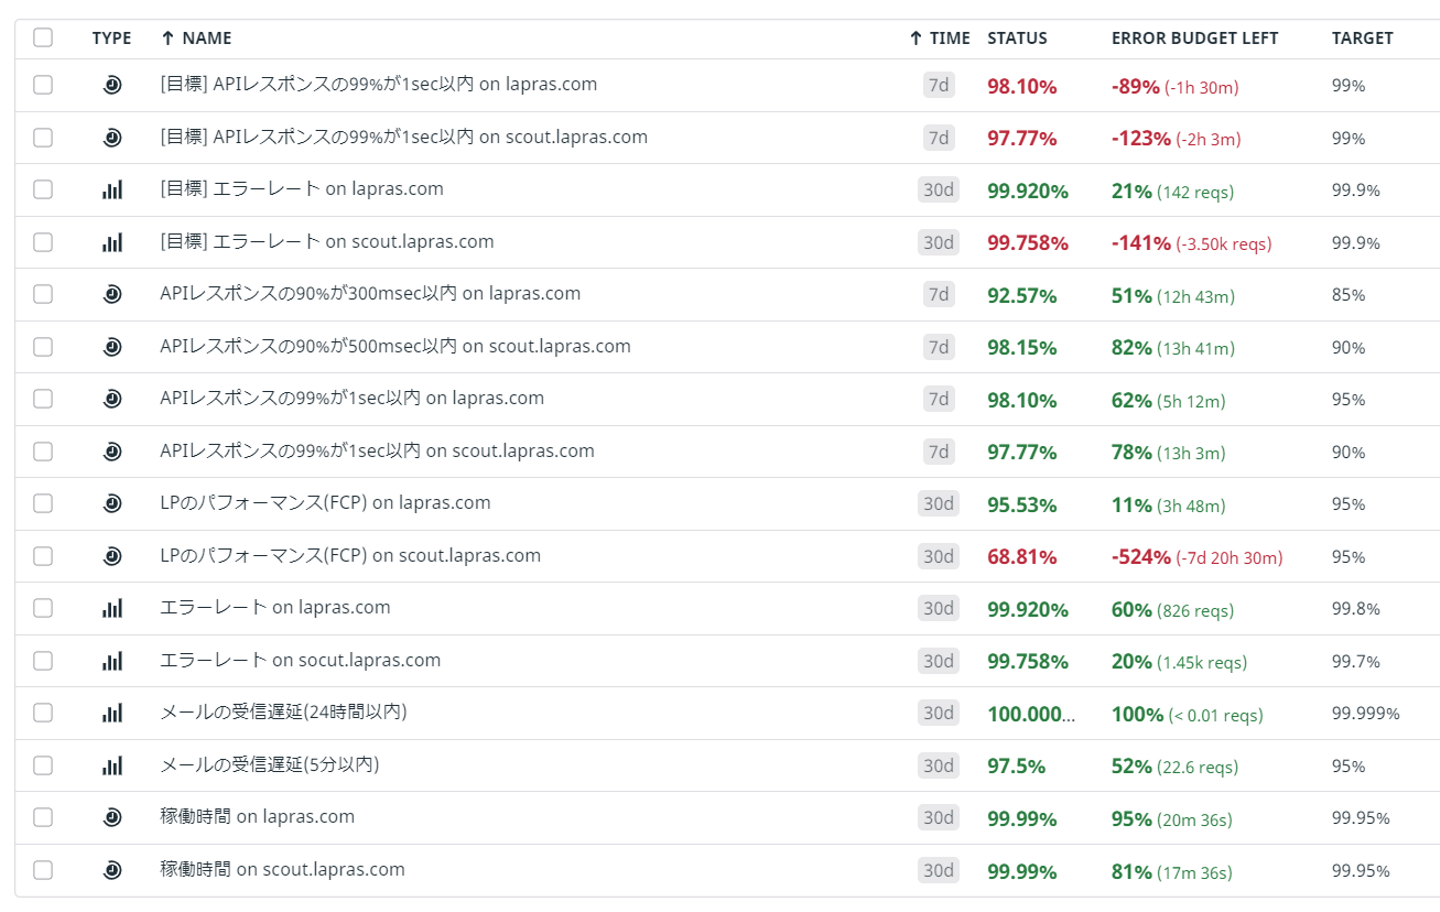Sort by the NAME column header
Screen dimensions: 1440x912
tap(206, 38)
